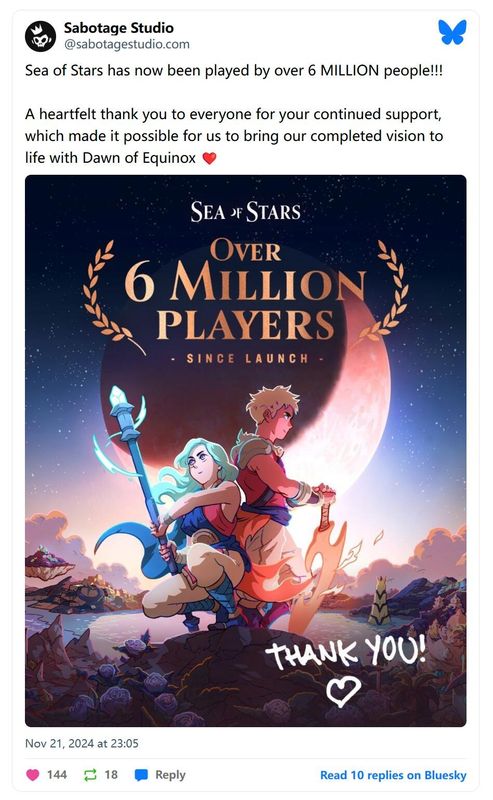Open the Sabotage Studio display name

click(x=118, y=28)
